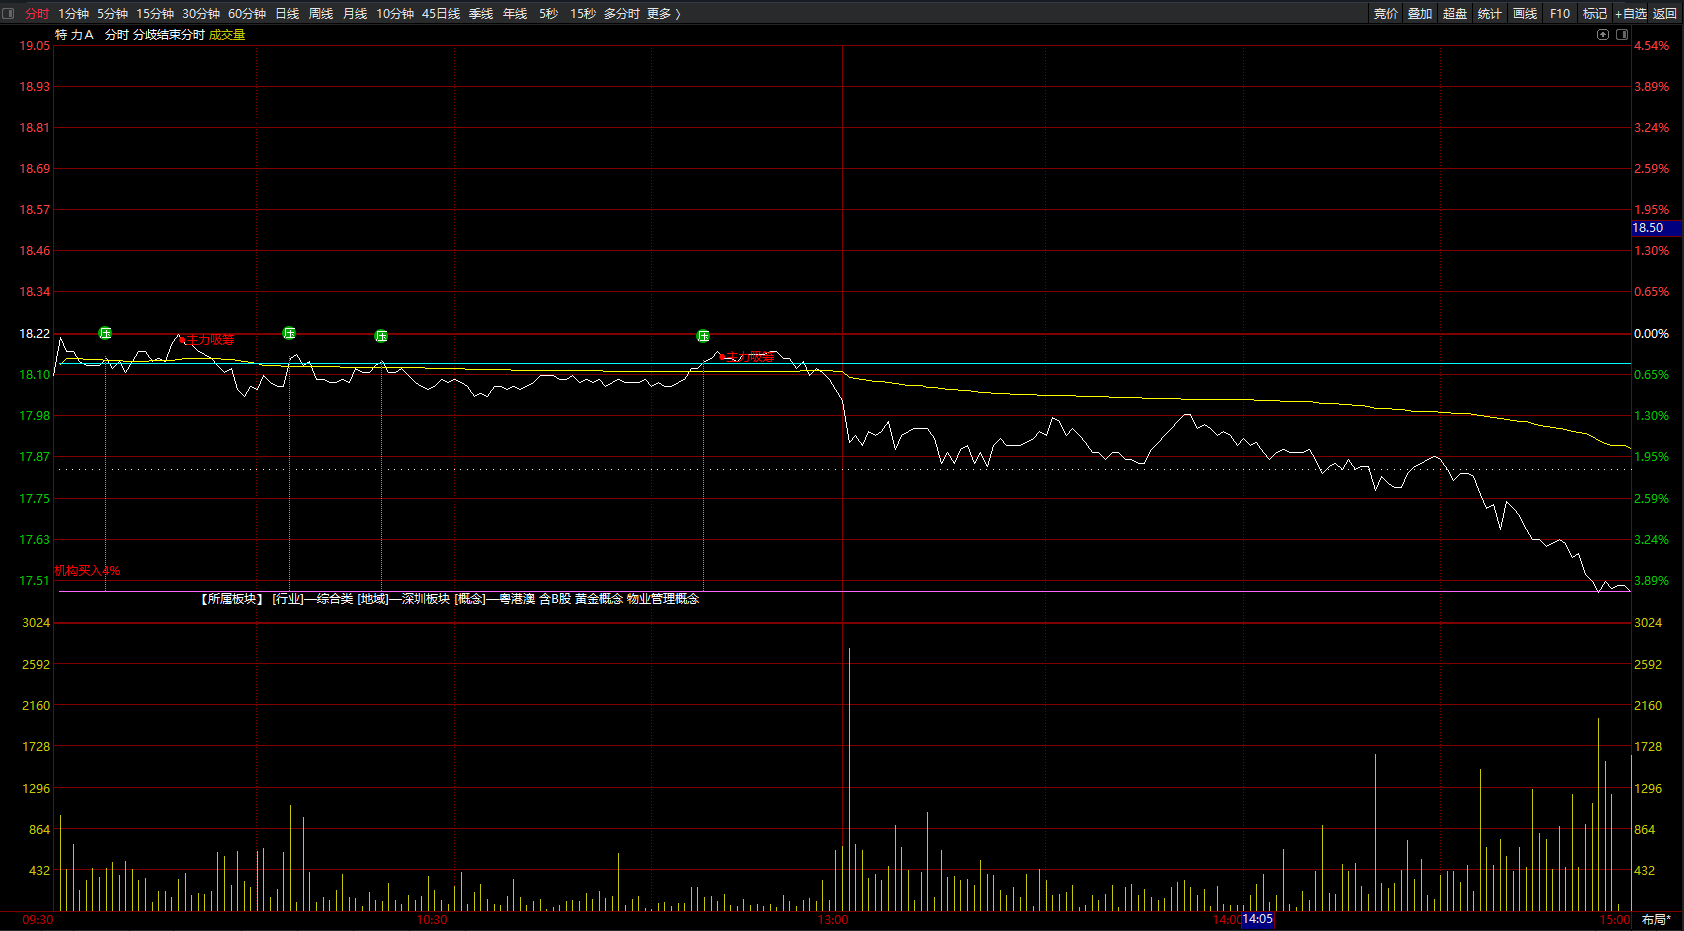Click the 粤港澳 concept text
1684x931 pixels.
(517, 598)
